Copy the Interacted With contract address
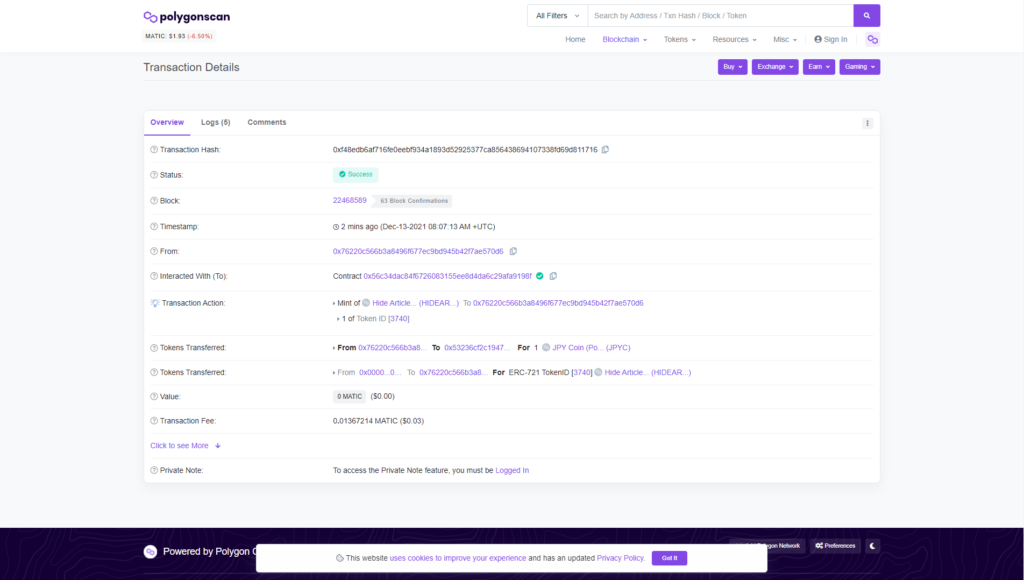The height and width of the screenshot is (580, 1024). (x=553, y=276)
